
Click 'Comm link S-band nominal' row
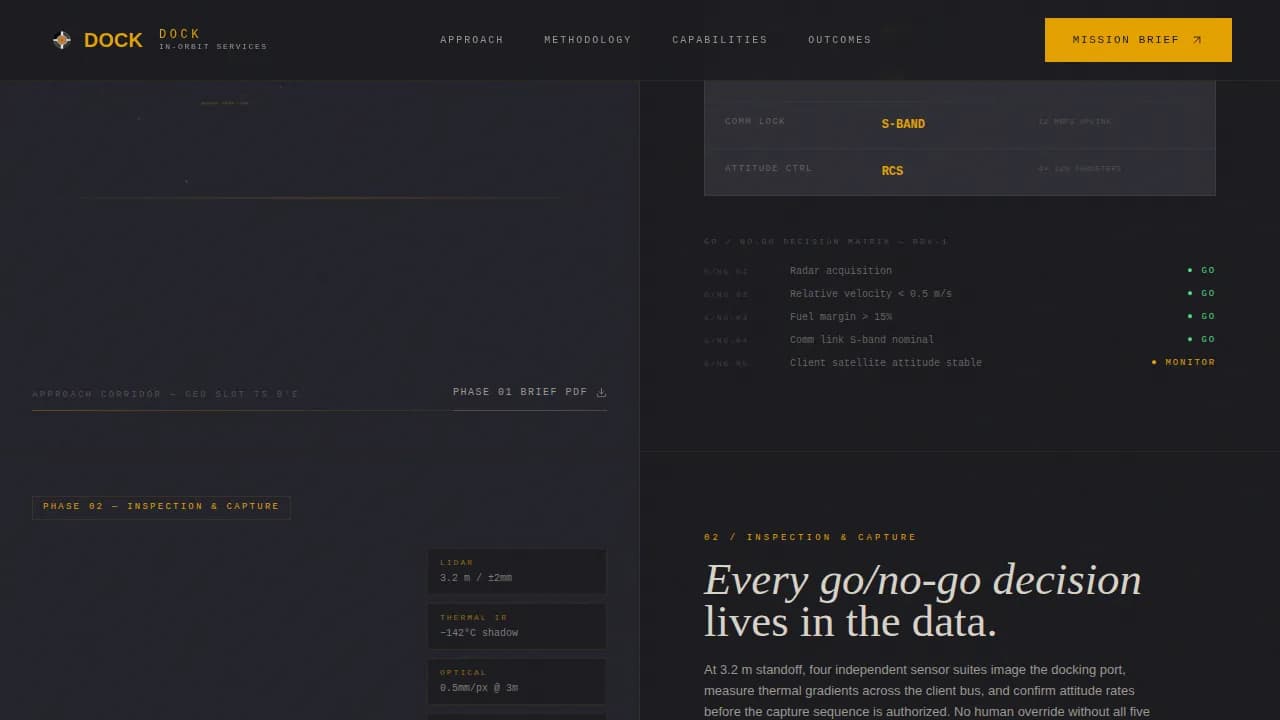pos(862,340)
